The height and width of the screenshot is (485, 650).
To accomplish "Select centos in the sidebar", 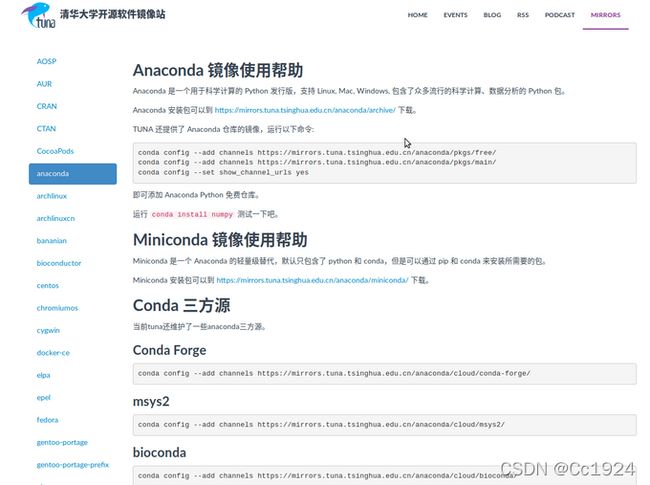I will 48,285.
